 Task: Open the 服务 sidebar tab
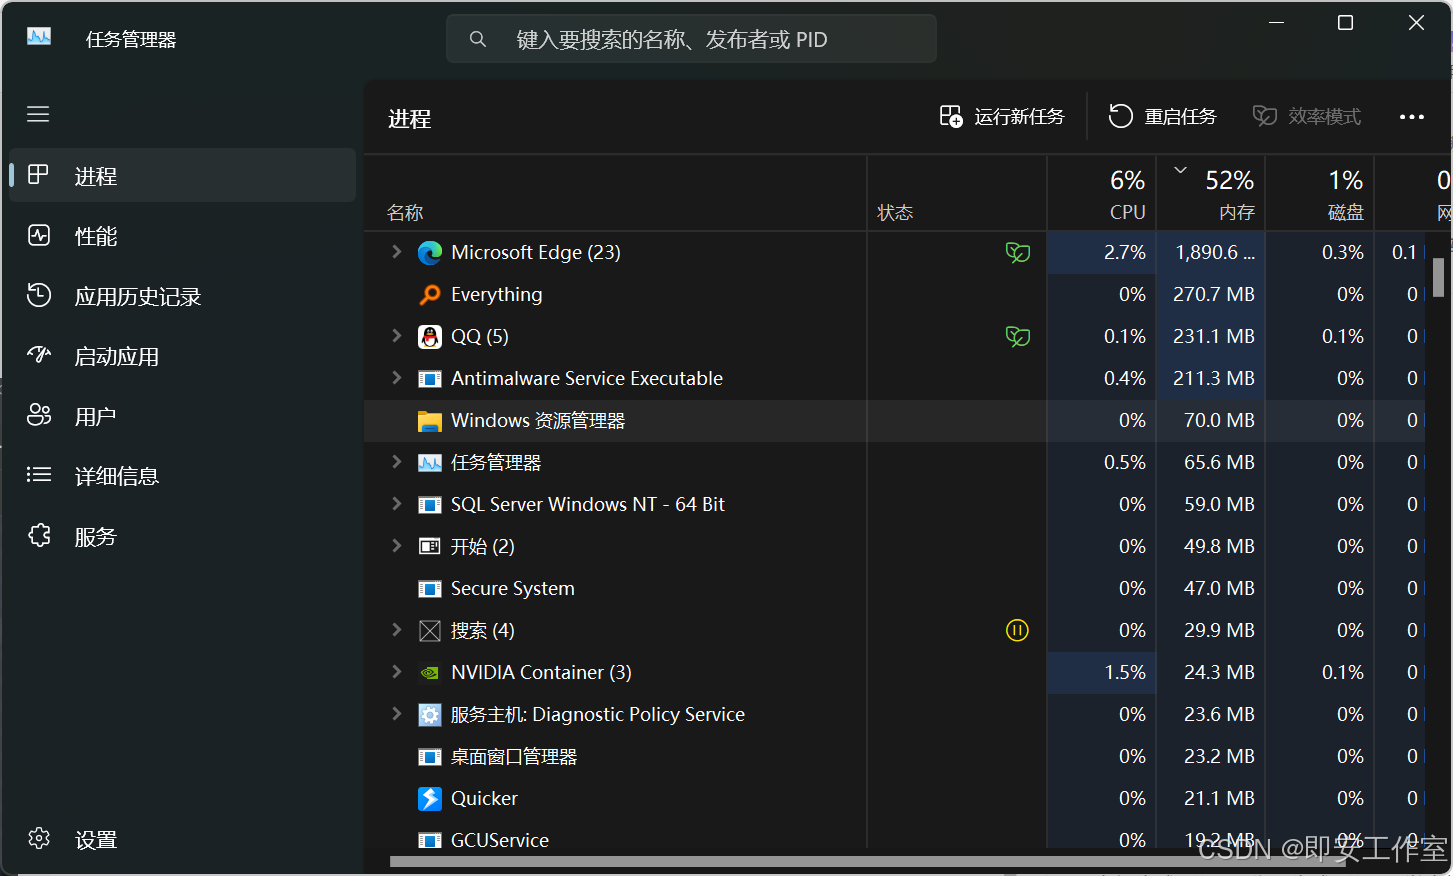(182, 536)
